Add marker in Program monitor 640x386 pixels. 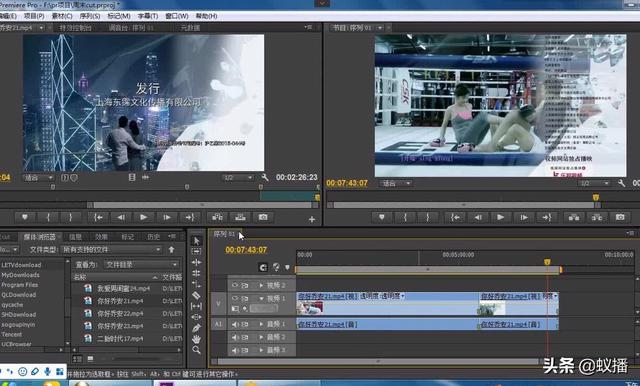[382, 217]
